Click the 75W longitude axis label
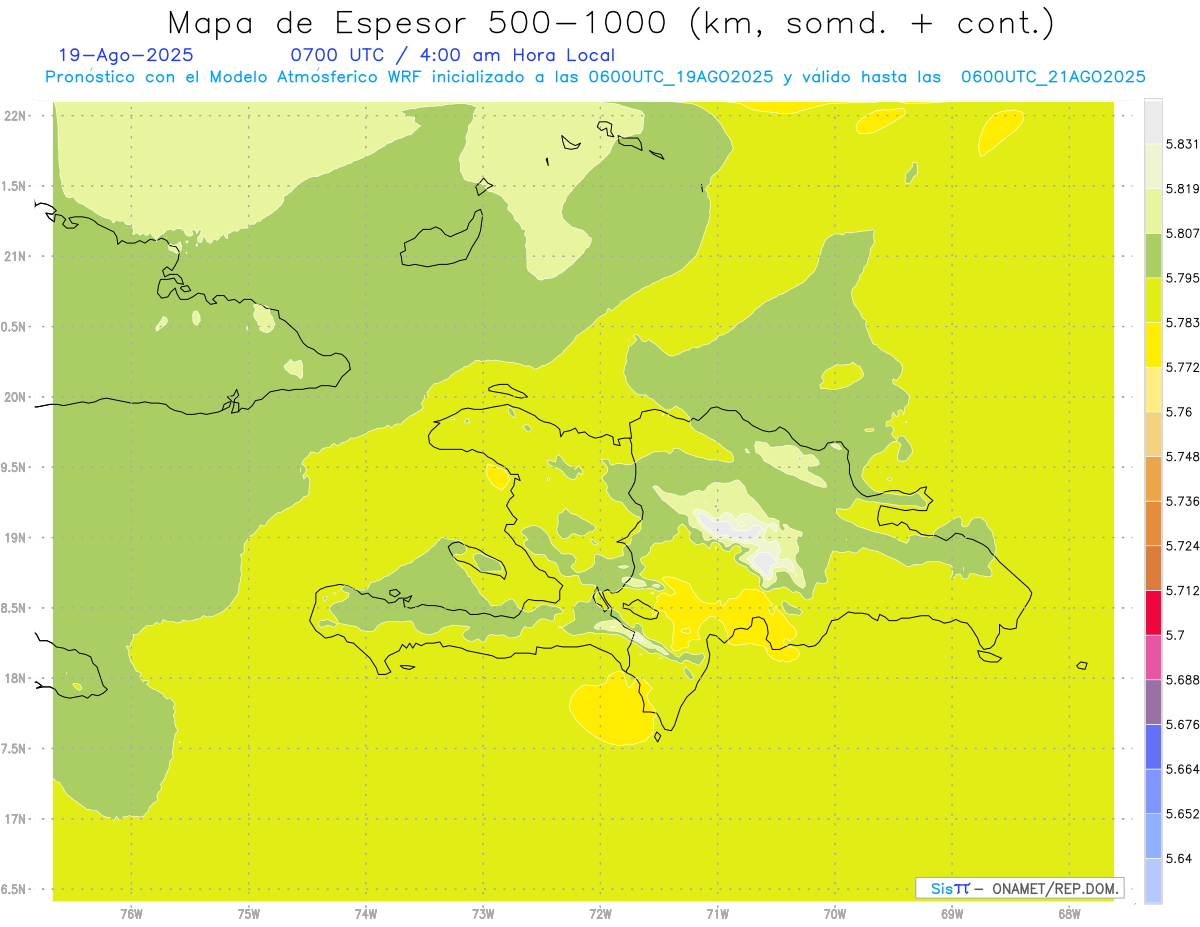 (249, 914)
